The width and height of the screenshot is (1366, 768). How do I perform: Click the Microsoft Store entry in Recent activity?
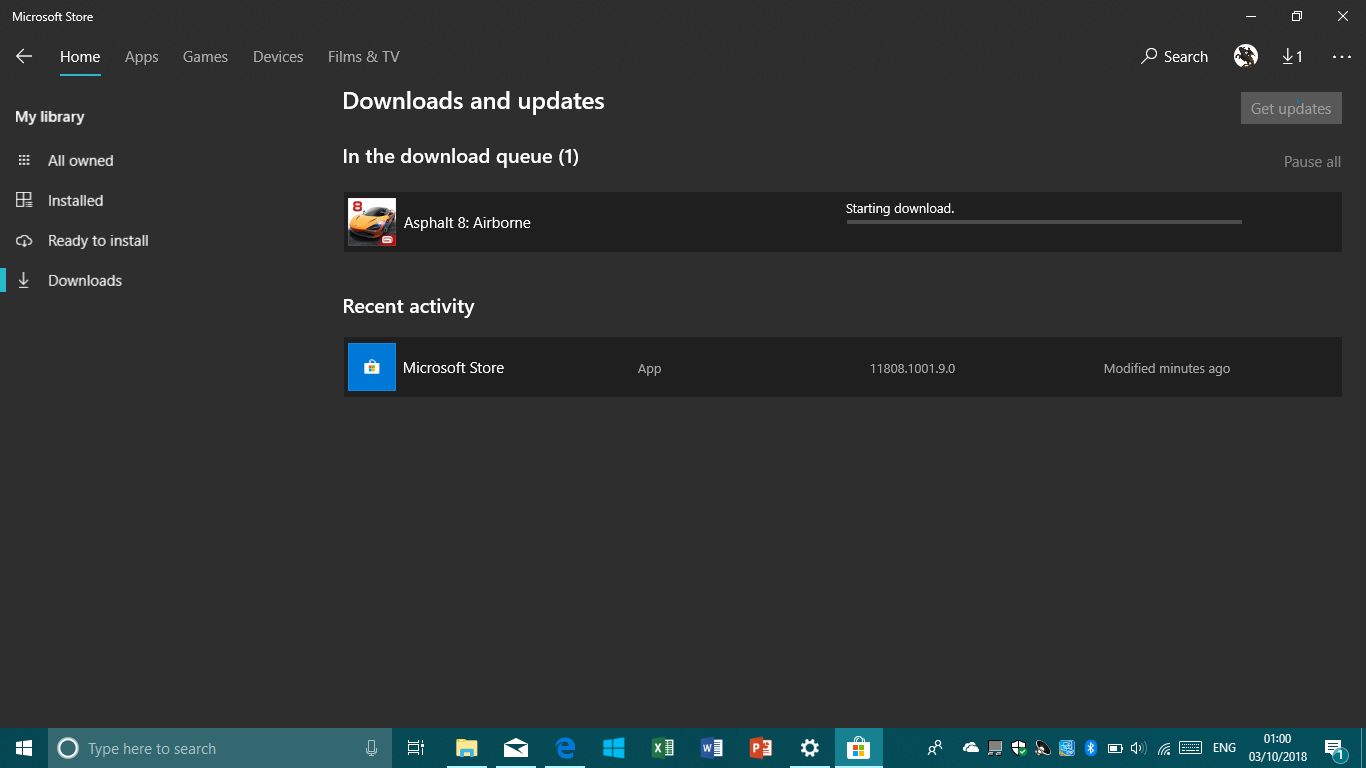pyautogui.click(x=842, y=367)
